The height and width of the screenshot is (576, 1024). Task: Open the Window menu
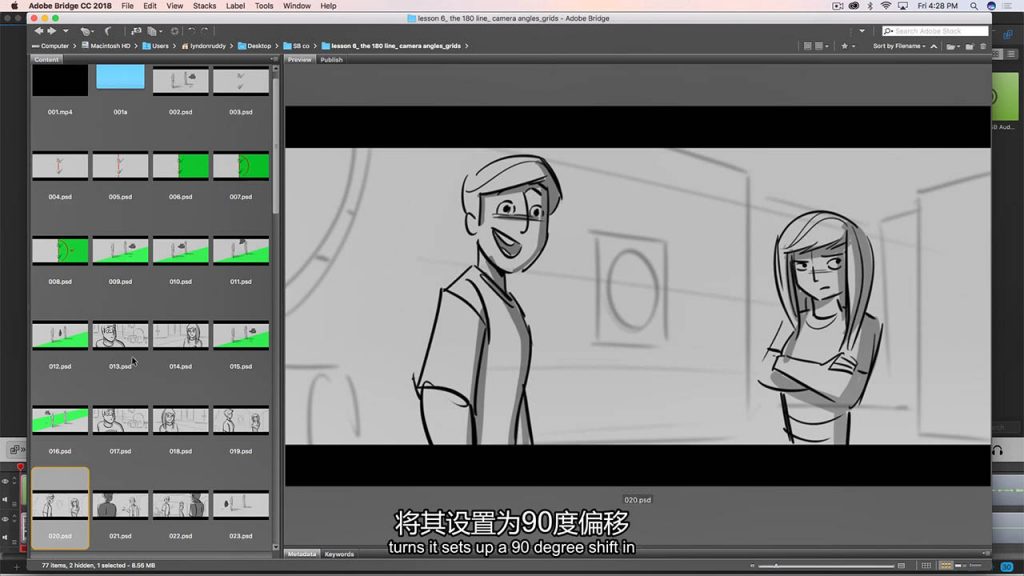[296, 6]
